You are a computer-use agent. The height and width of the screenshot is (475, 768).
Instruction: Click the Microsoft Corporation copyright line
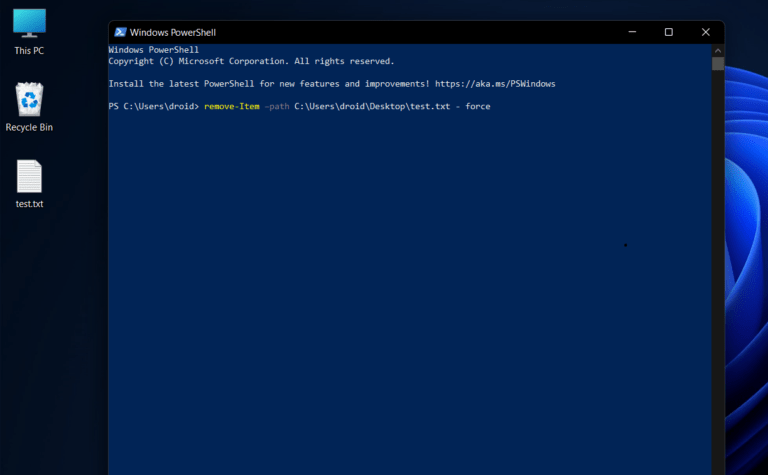(x=251, y=61)
